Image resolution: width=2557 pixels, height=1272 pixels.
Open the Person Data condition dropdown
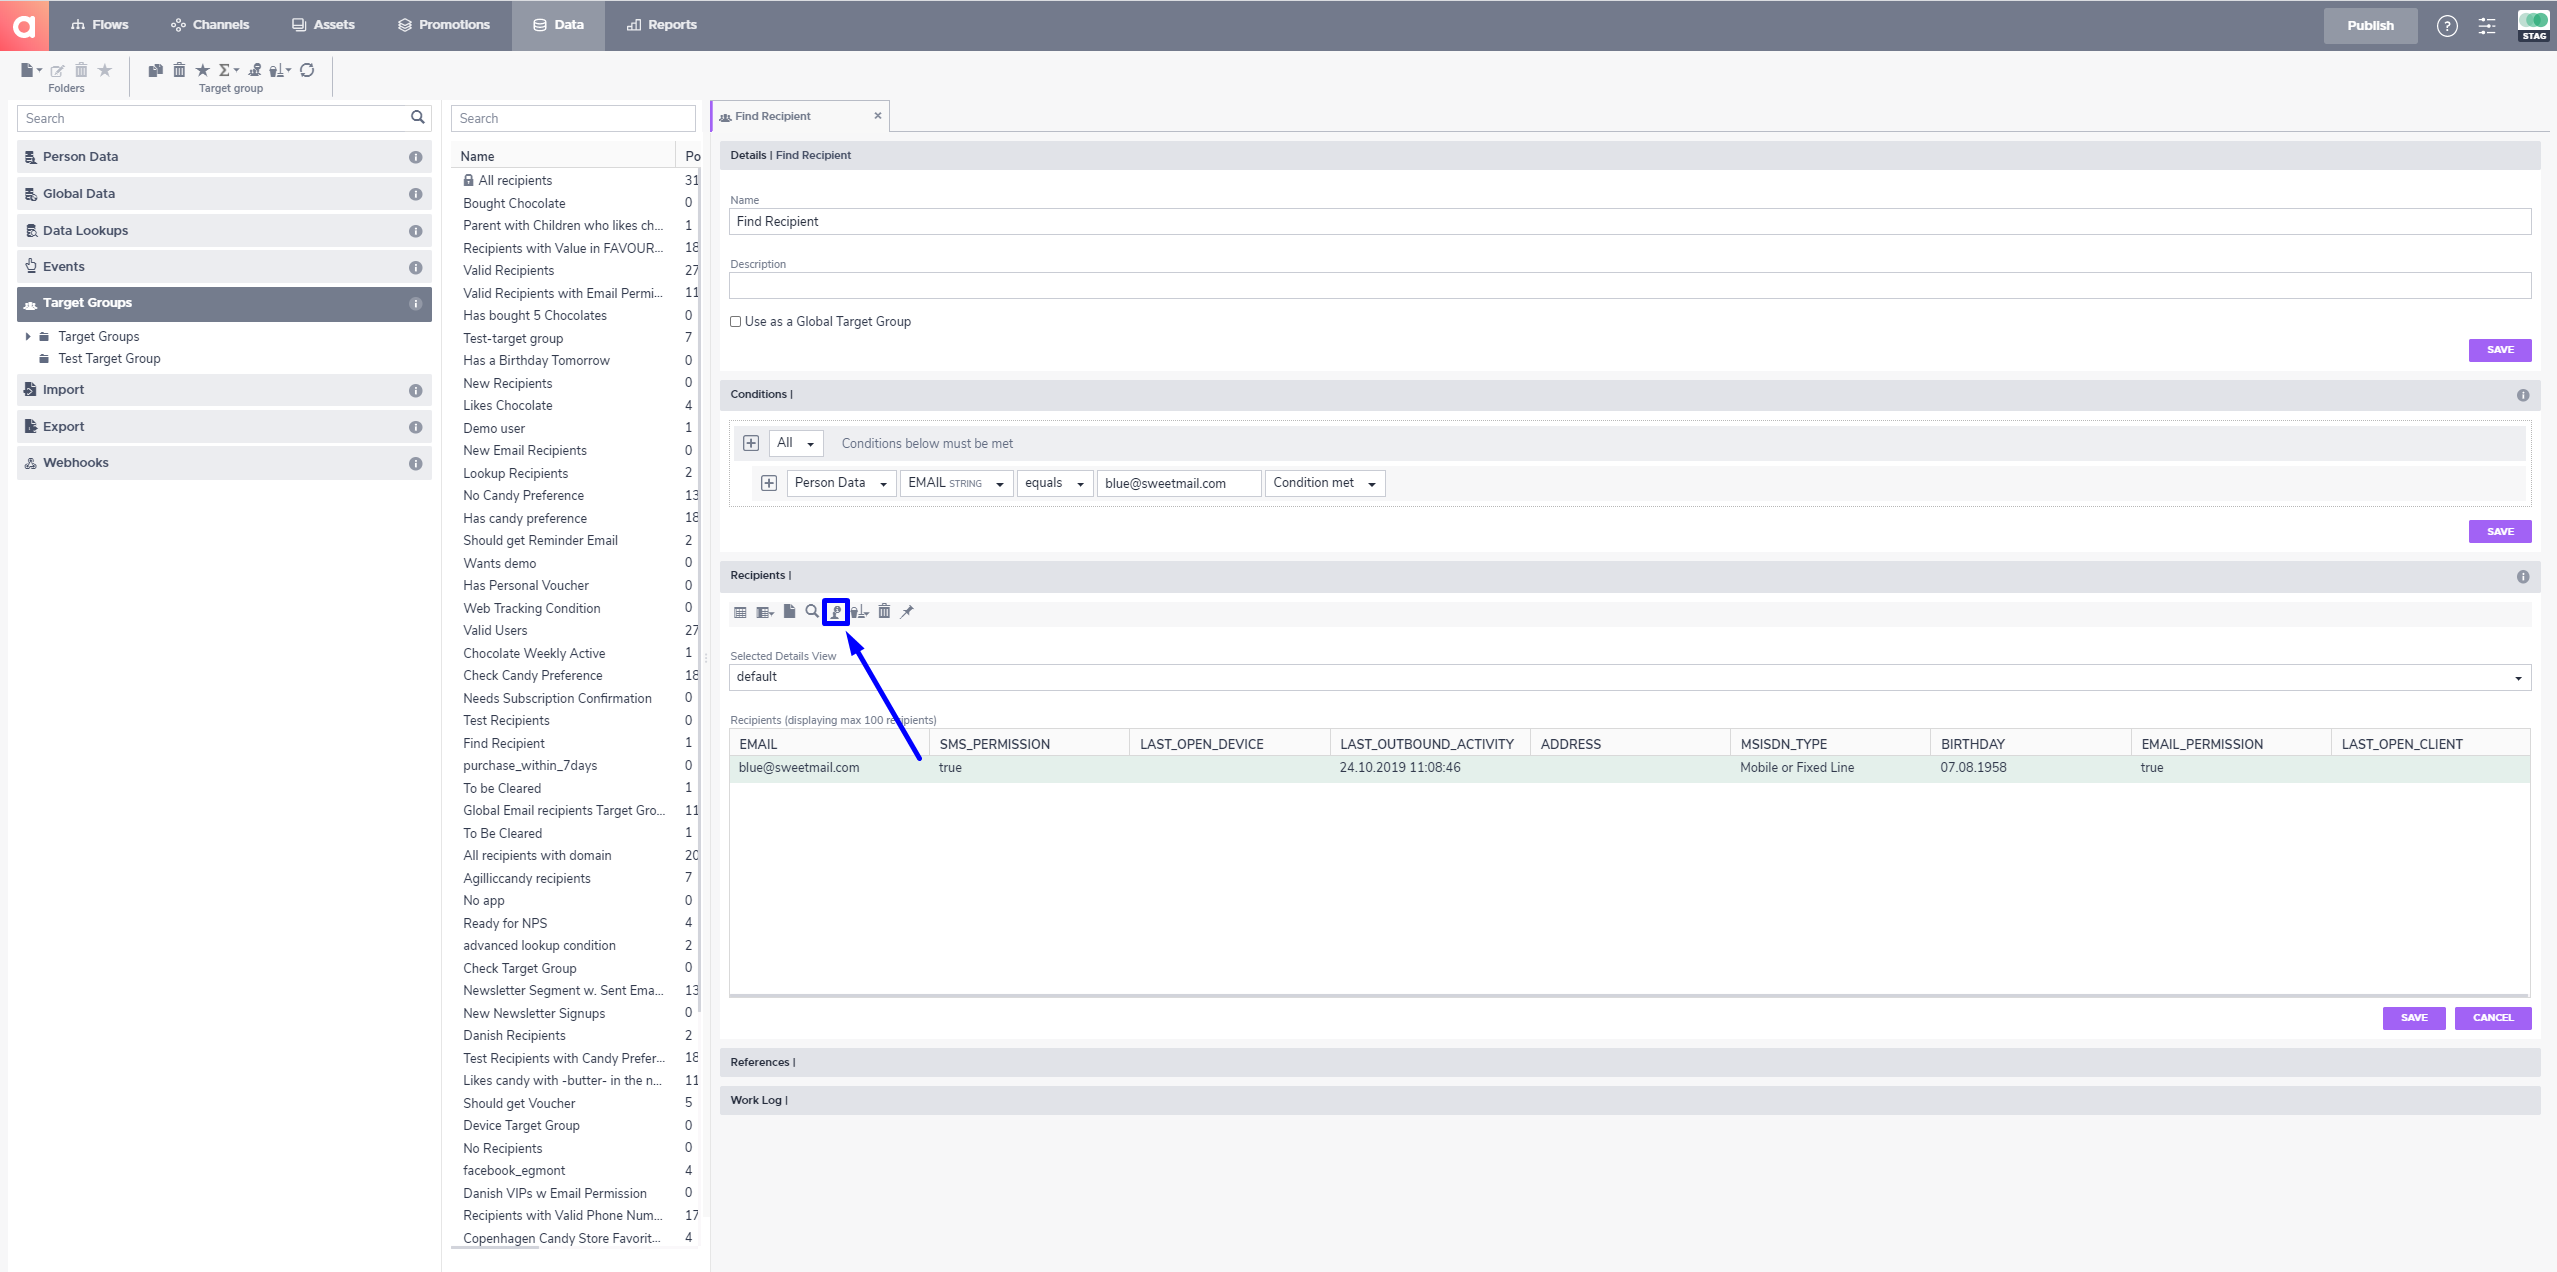click(841, 483)
